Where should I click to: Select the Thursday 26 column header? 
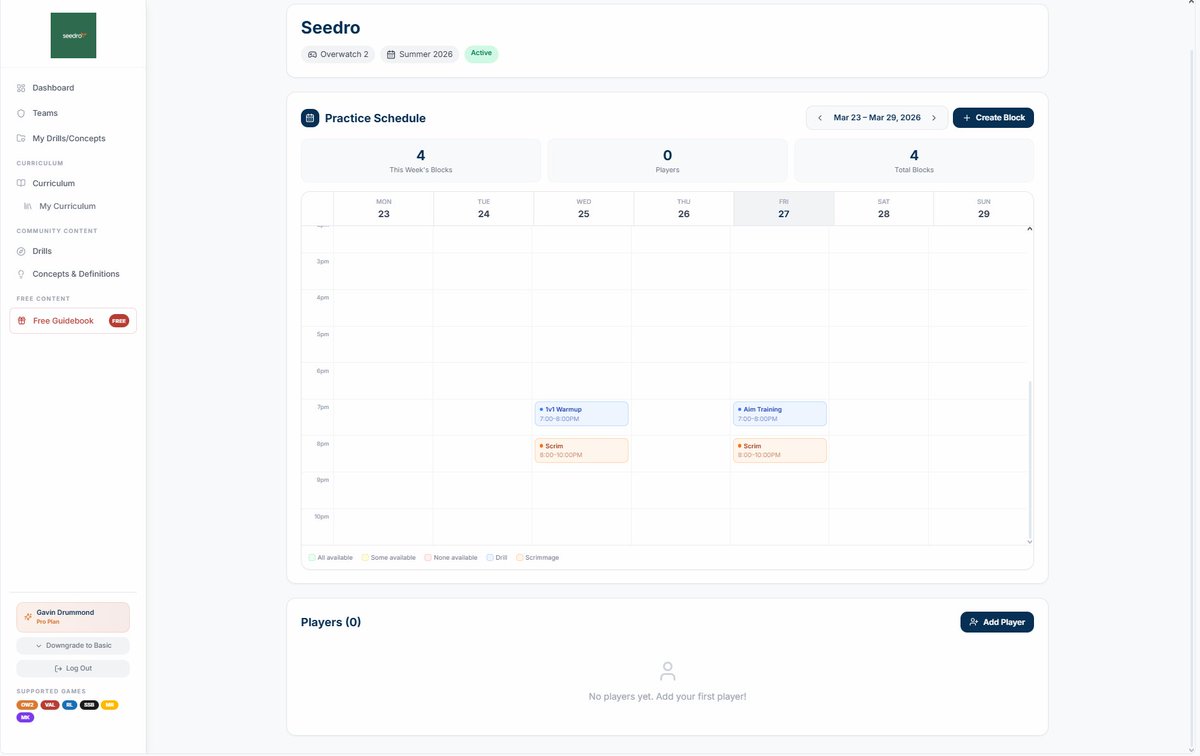click(684, 209)
